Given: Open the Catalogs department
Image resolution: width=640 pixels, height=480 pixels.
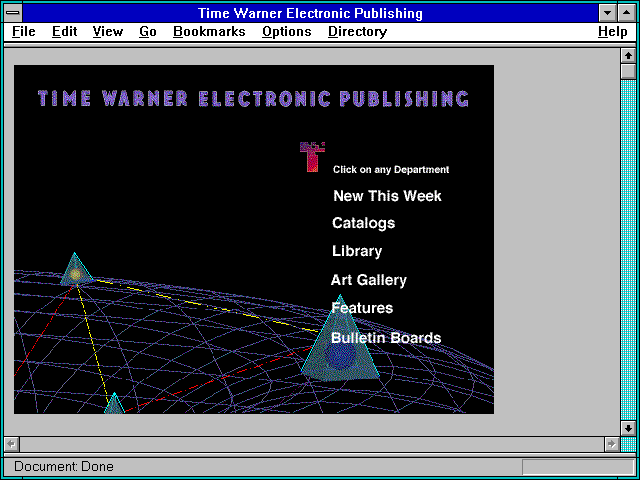Looking at the screenshot, I should pos(364,223).
